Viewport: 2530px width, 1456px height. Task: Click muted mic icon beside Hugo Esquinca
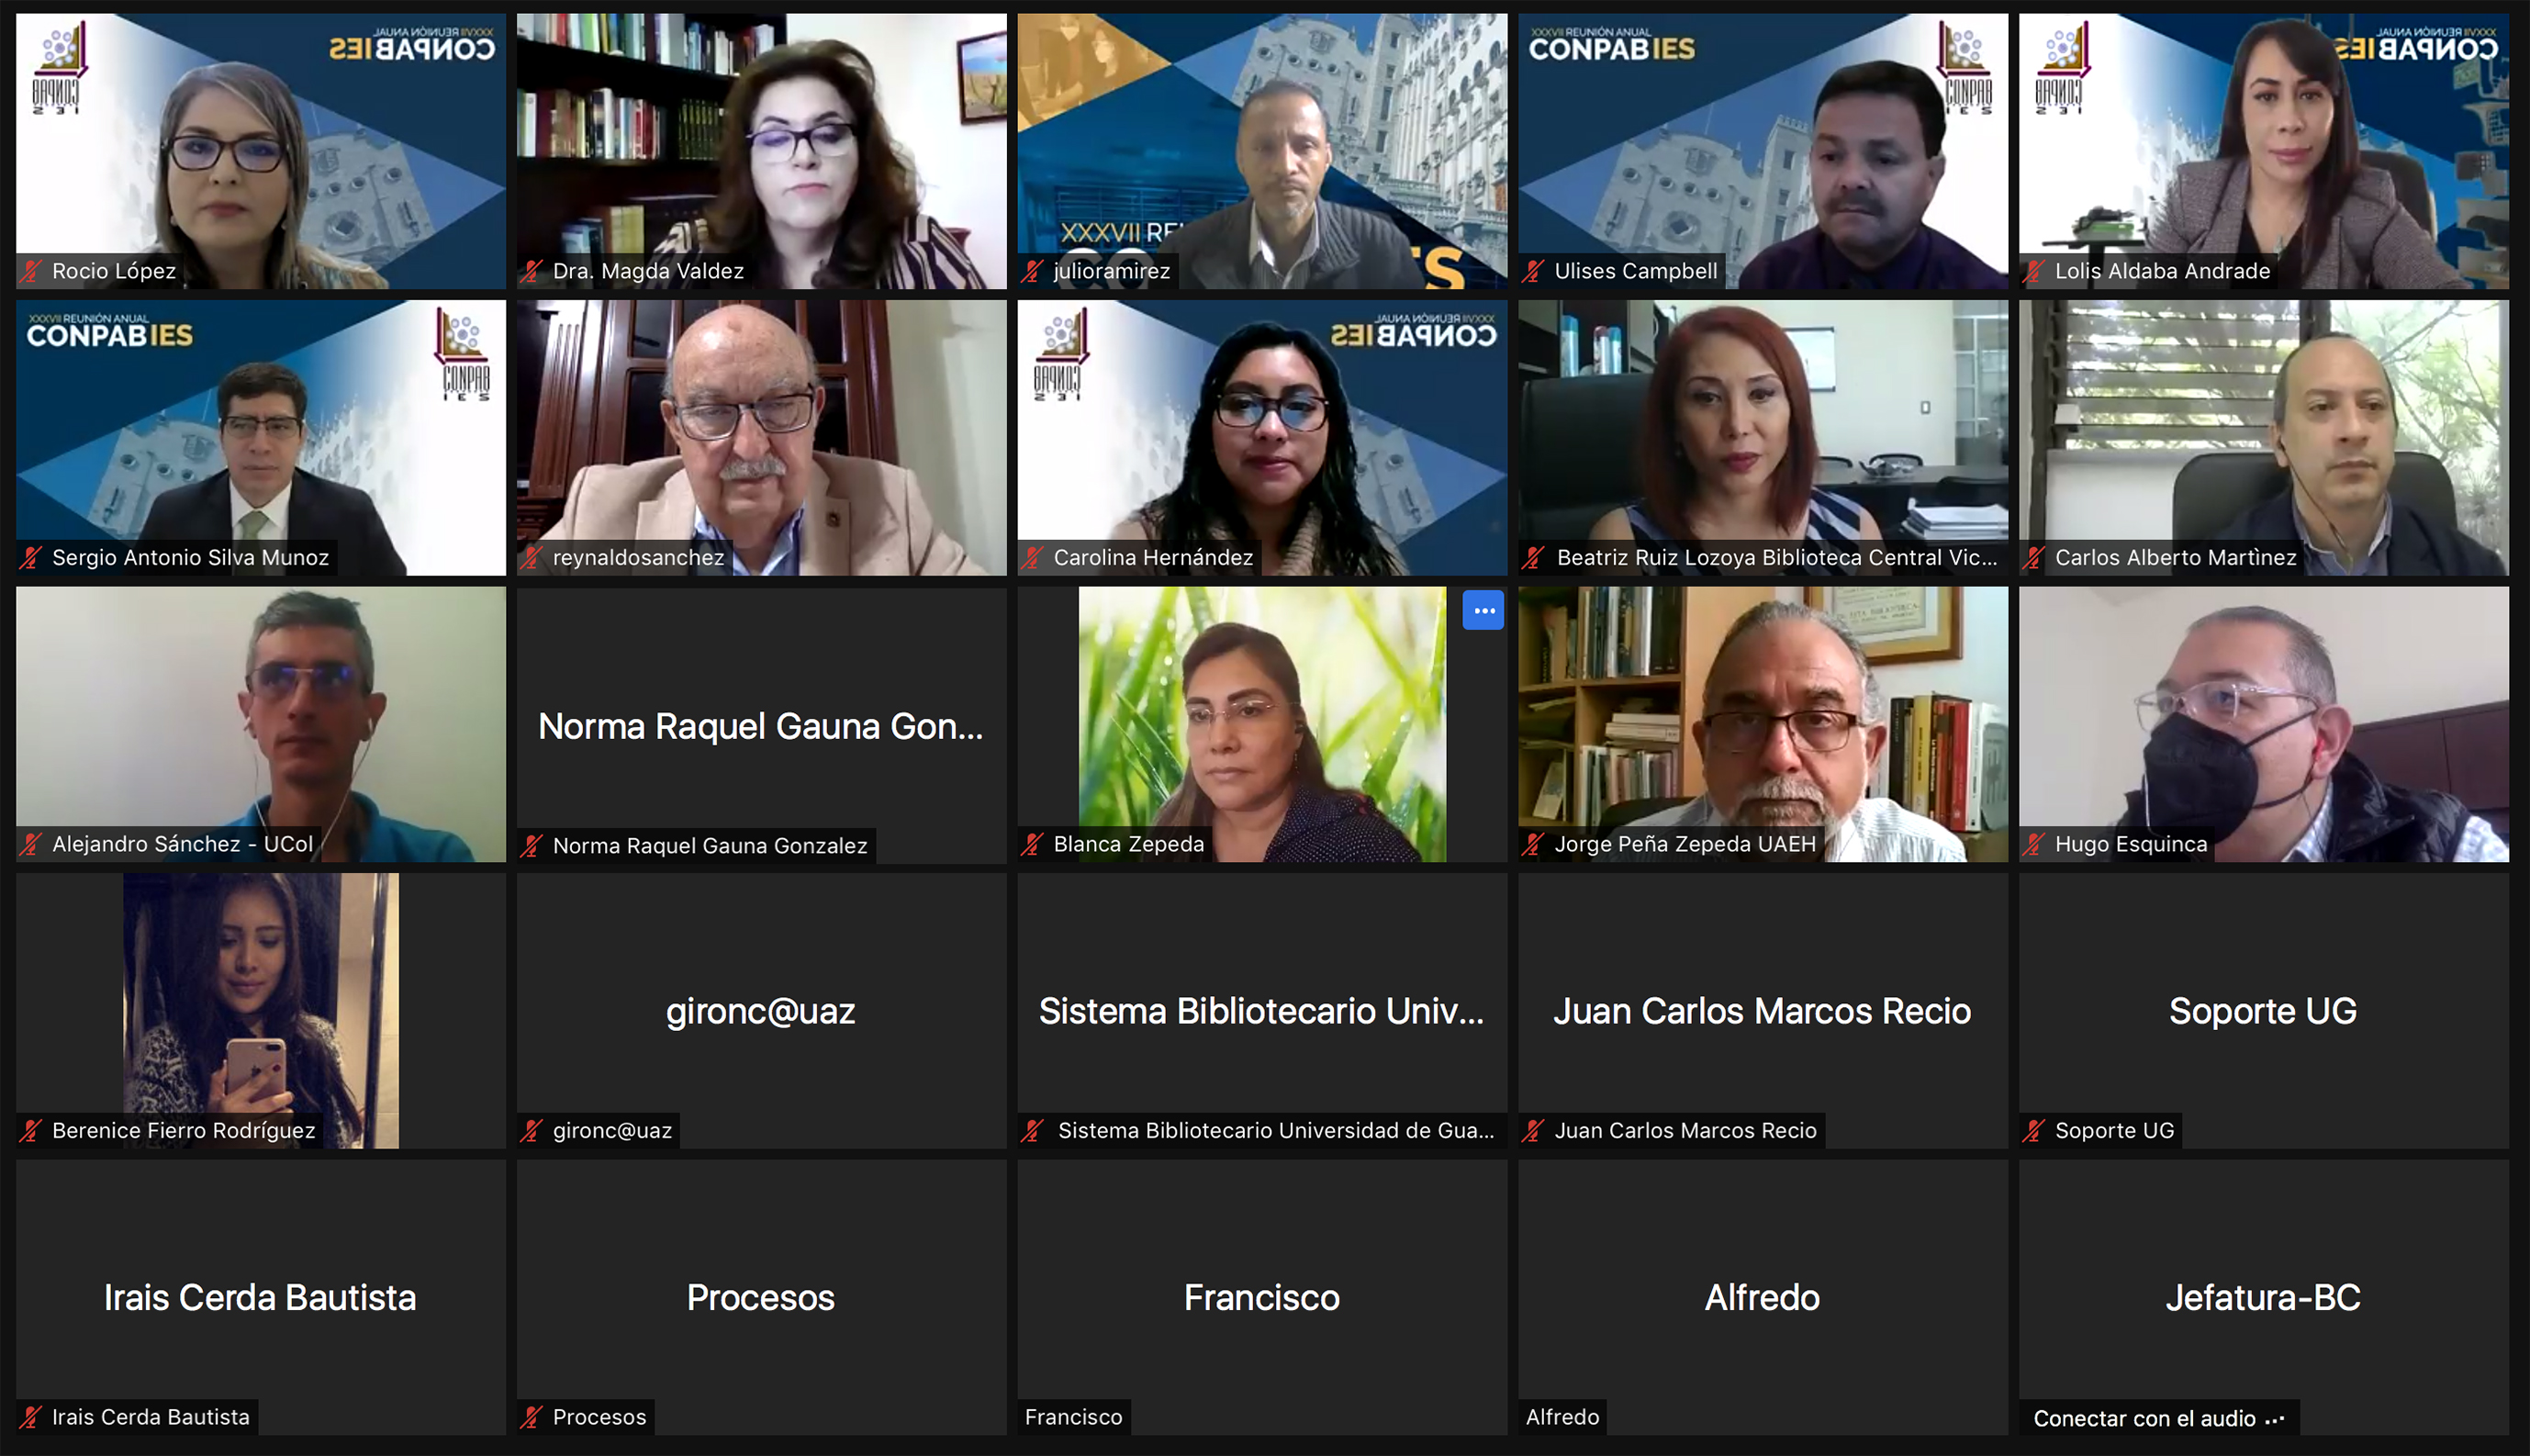(x=2035, y=844)
